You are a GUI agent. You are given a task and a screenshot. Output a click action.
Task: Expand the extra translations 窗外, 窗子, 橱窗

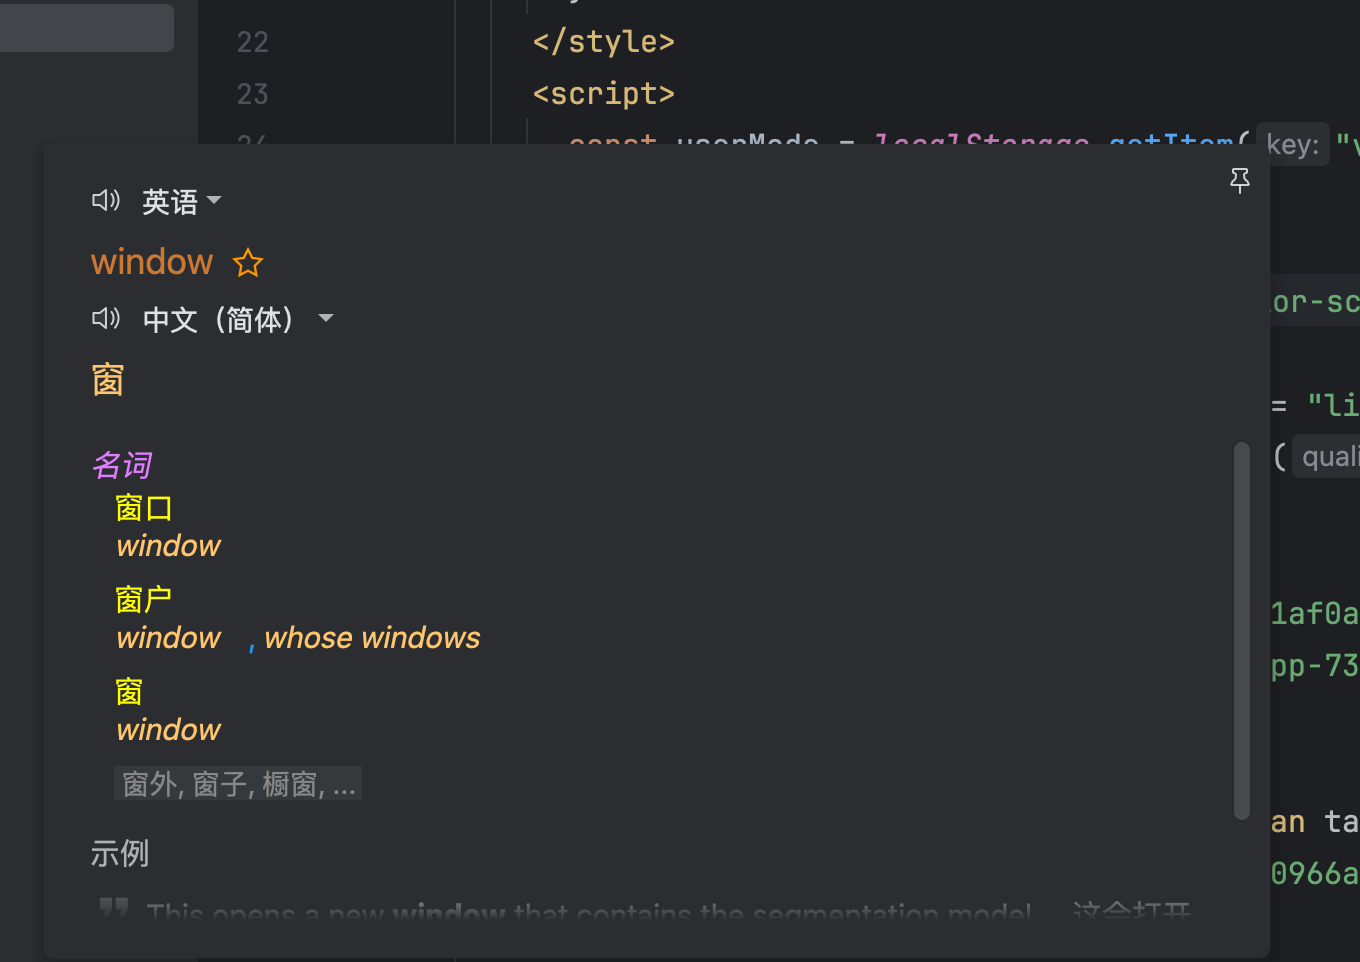[238, 783]
